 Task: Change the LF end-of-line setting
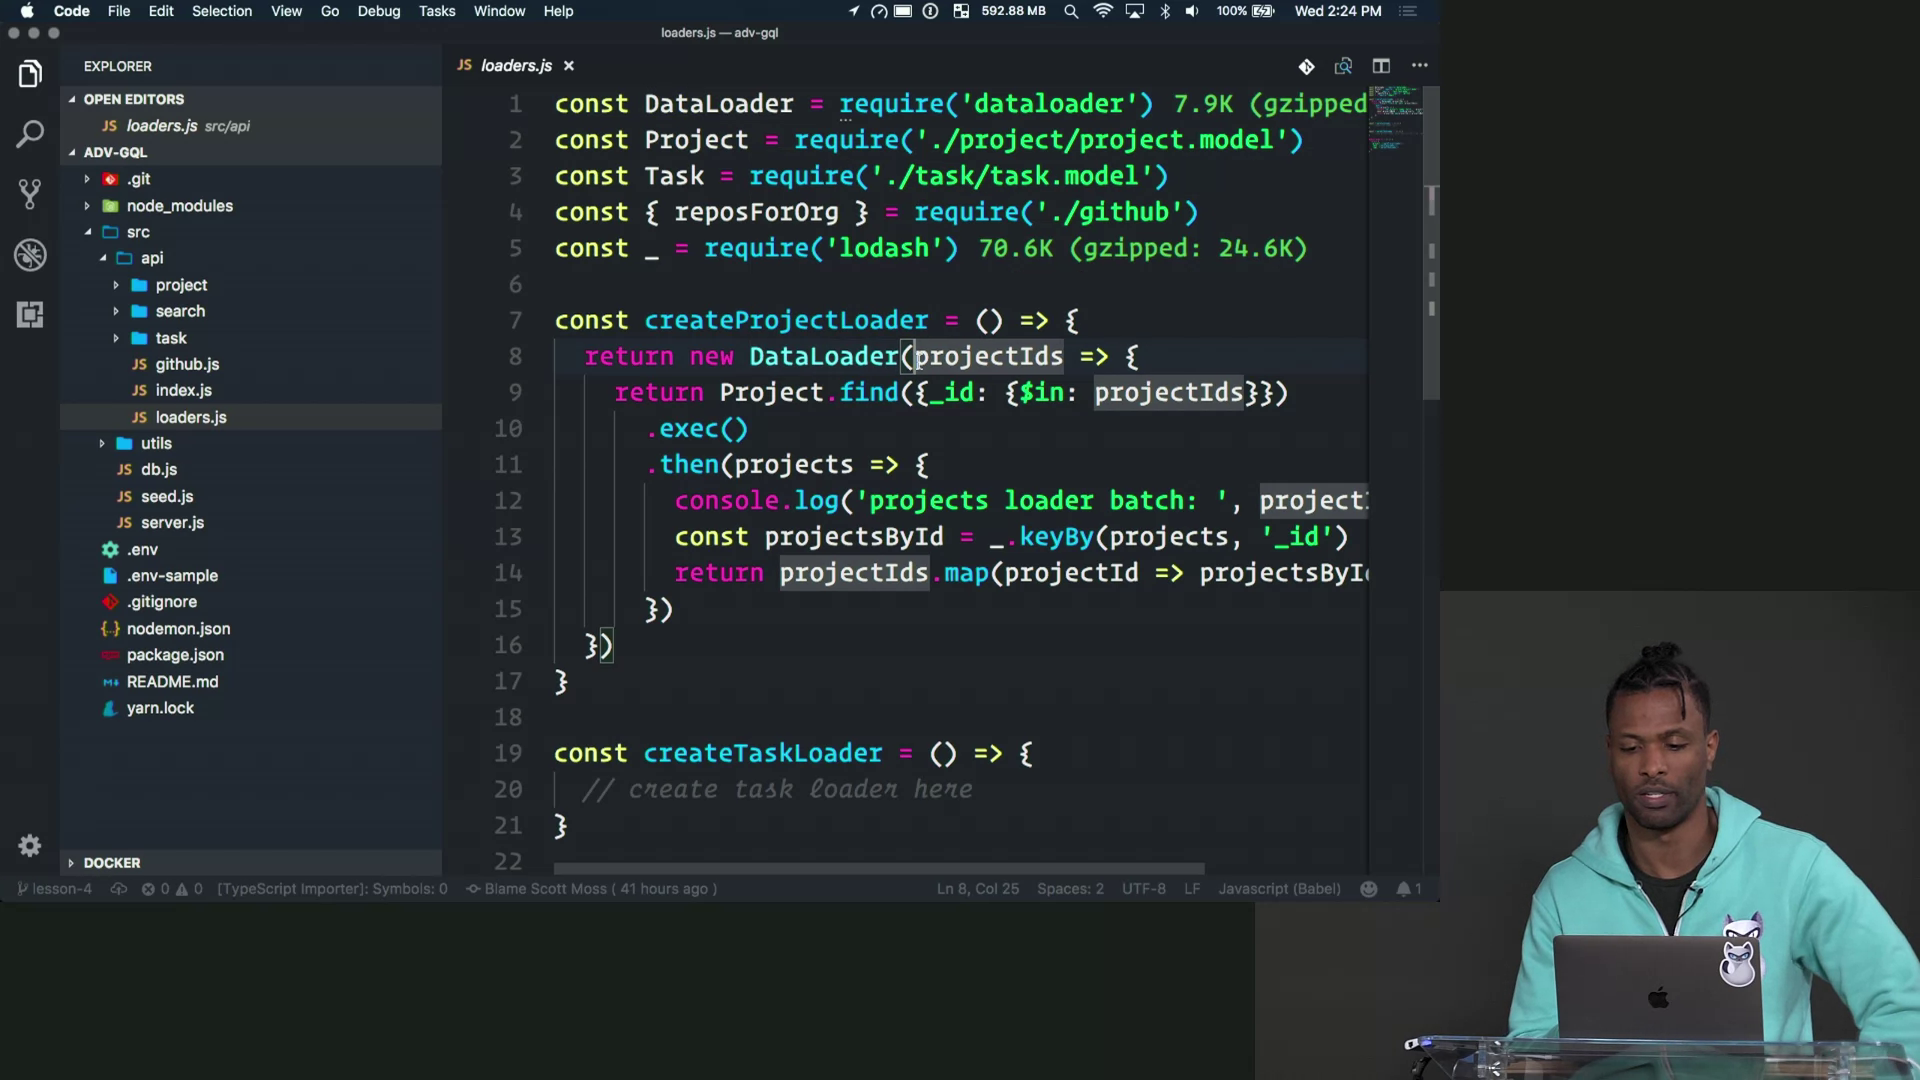click(x=1192, y=889)
